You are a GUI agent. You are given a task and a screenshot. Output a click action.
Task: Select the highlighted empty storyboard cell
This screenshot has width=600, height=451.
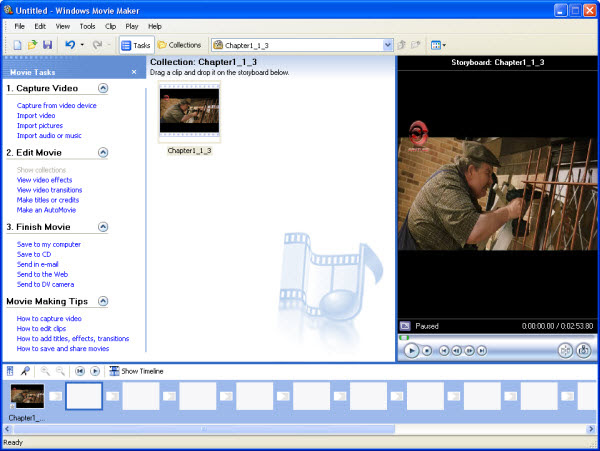click(x=84, y=396)
